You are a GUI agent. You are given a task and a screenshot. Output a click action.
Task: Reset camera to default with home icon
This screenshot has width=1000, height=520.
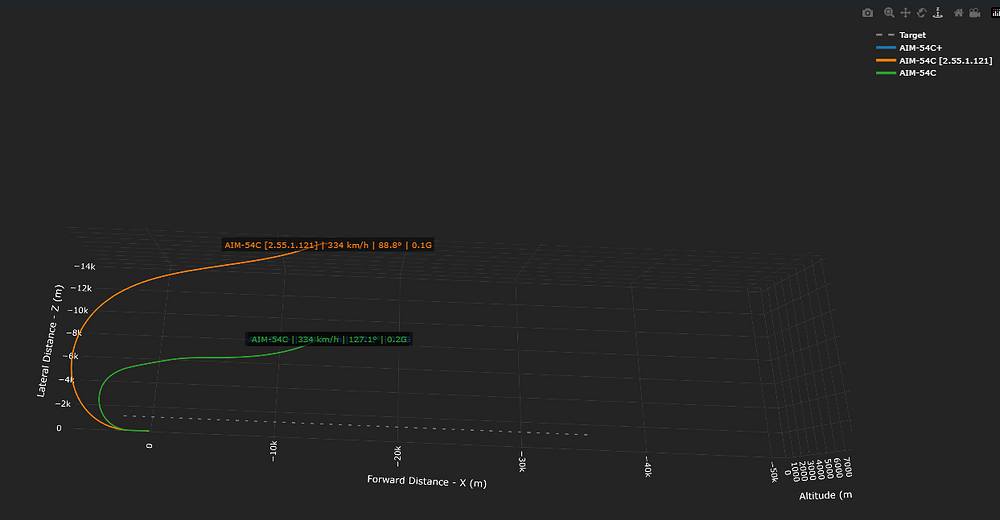(959, 13)
